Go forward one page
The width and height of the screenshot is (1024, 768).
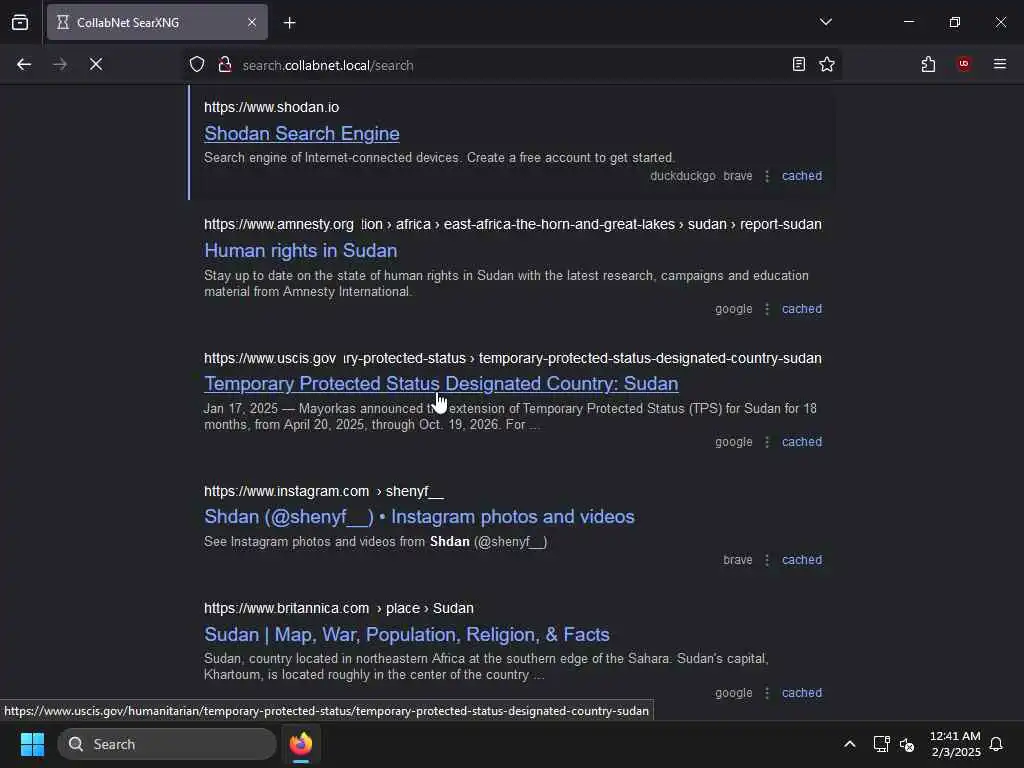pyautogui.click(x=60, y=64)
